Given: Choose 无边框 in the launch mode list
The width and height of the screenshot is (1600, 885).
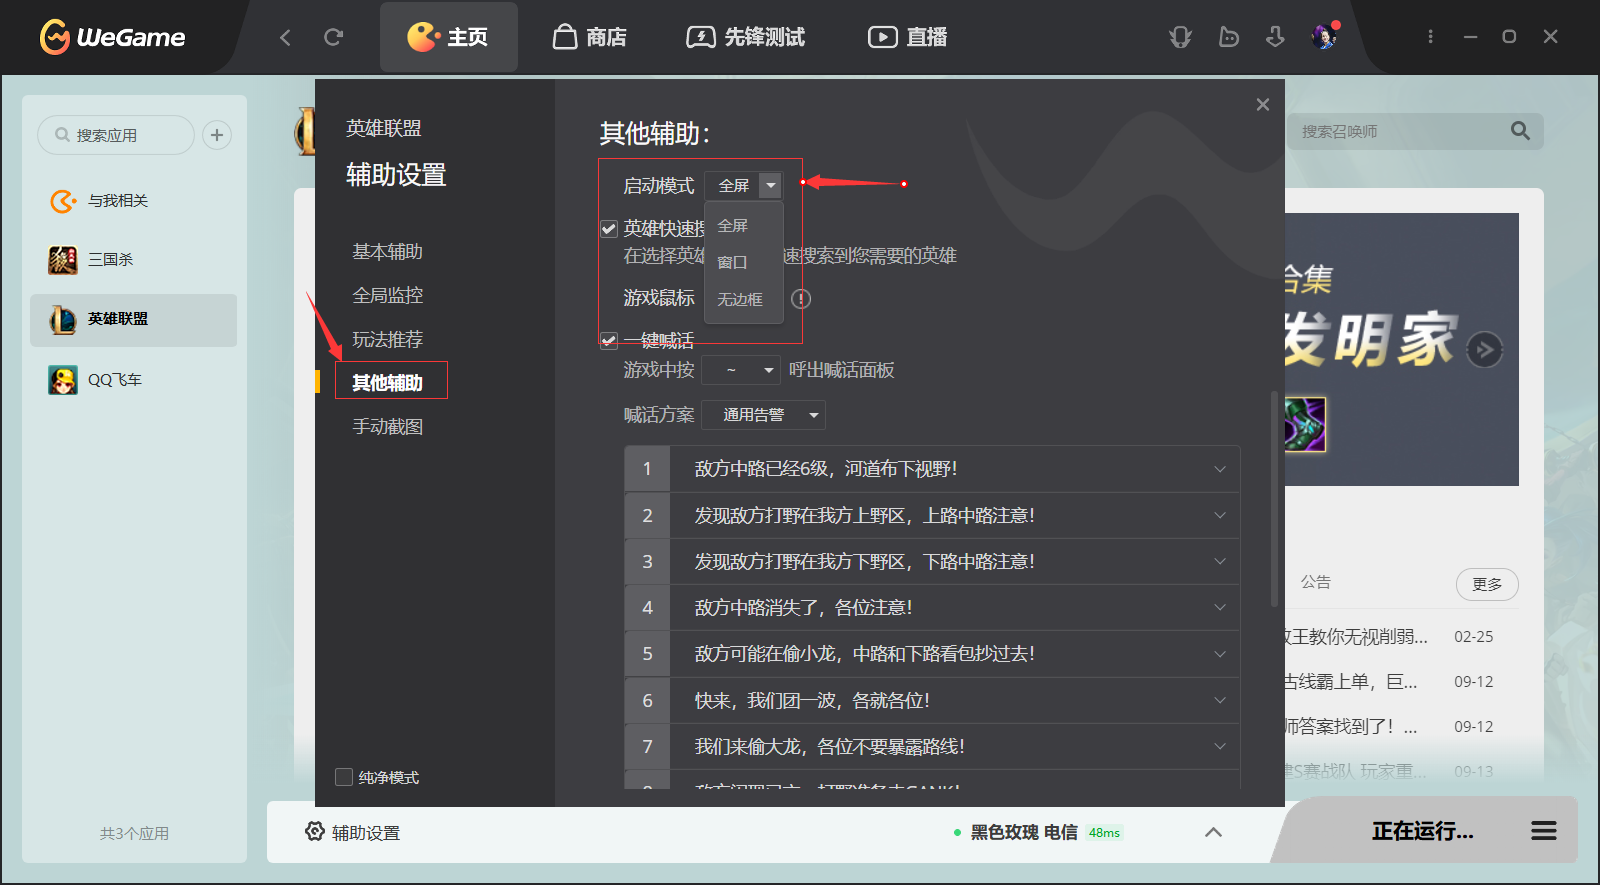Looking at the screenshot, I should [740, 300].
